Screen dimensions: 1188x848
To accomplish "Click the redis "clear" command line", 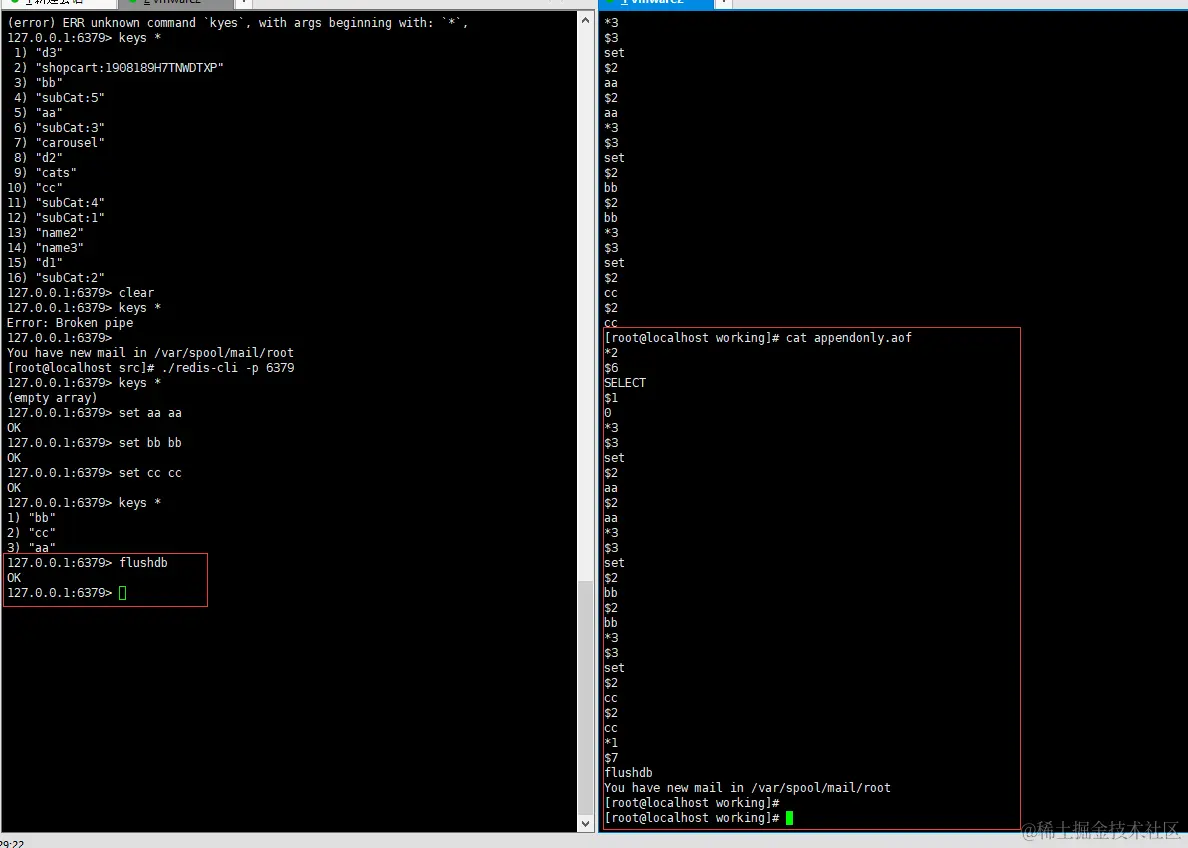I will [80, 293].
